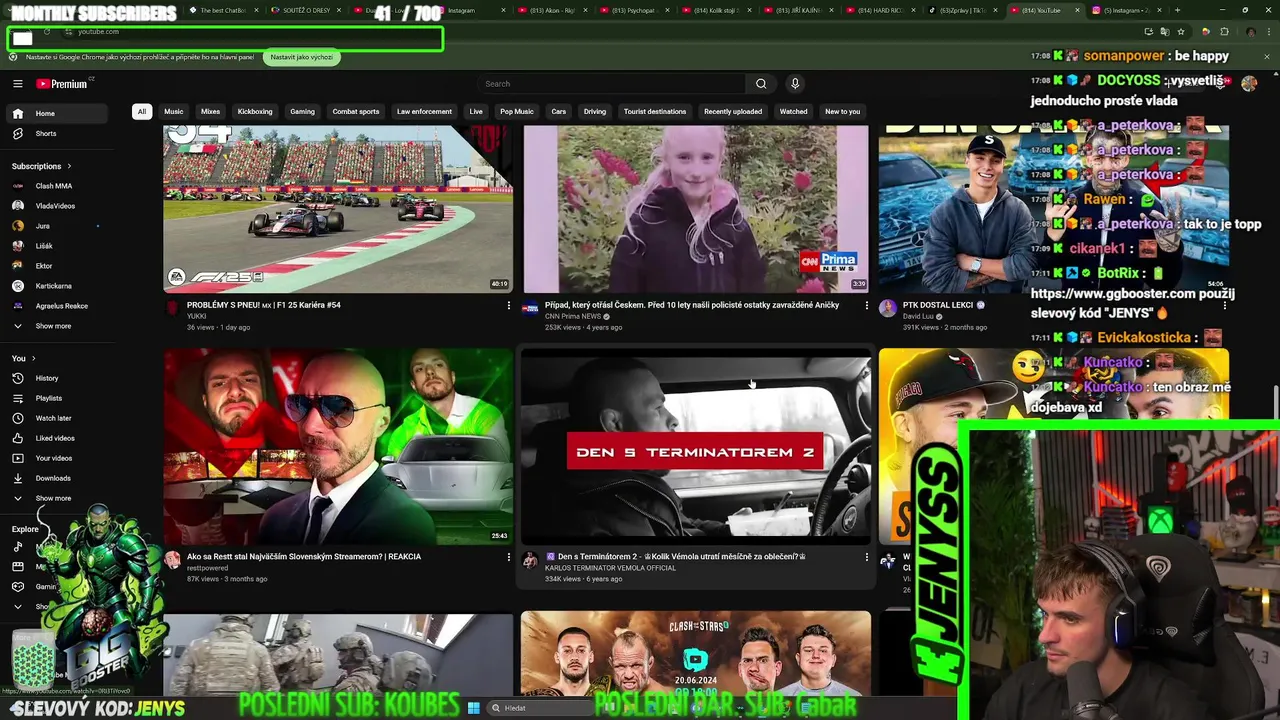Screen dimensions: 1280x720
Task: Bookmark page with the star icon
Action: pyautogui.click(x=1180, y=32)
